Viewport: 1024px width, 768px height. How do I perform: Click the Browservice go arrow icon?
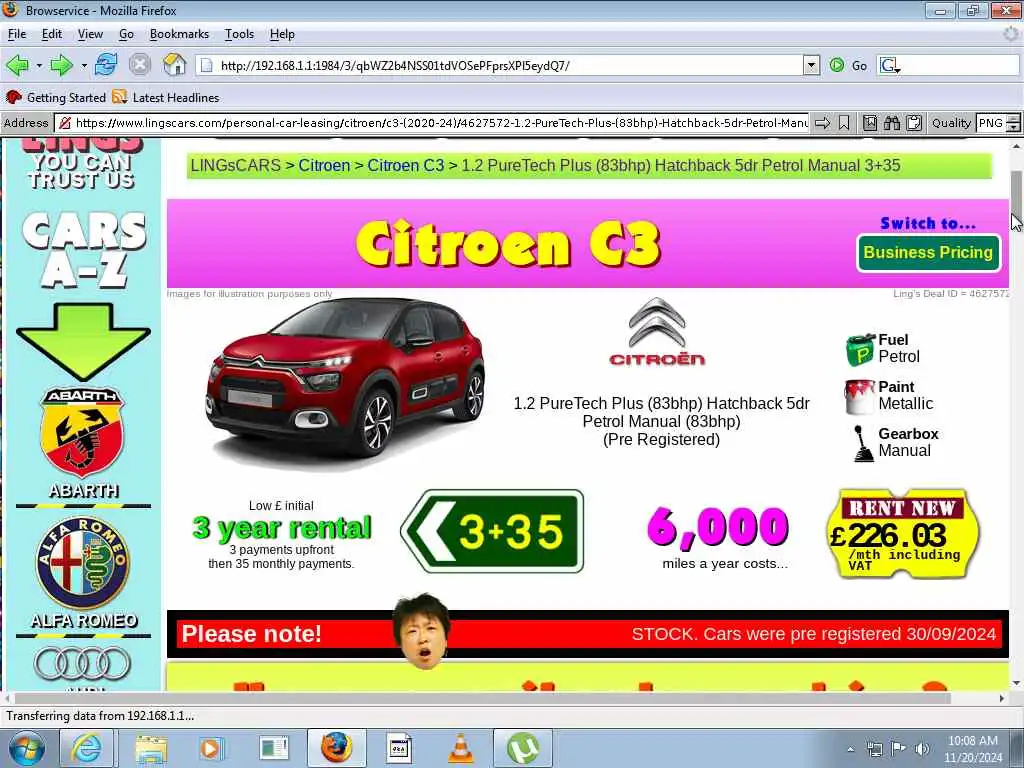[822, 123]
